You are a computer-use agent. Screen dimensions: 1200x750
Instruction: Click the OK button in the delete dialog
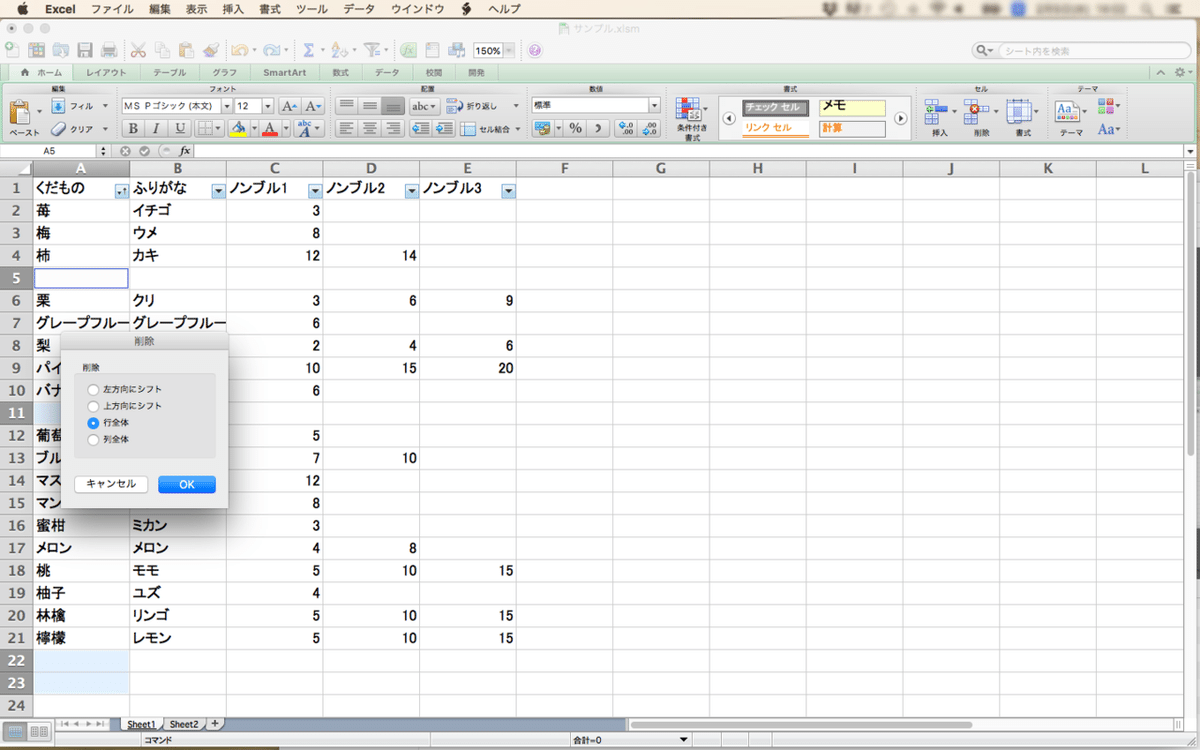pyautogui.click(x=187, y=484)
